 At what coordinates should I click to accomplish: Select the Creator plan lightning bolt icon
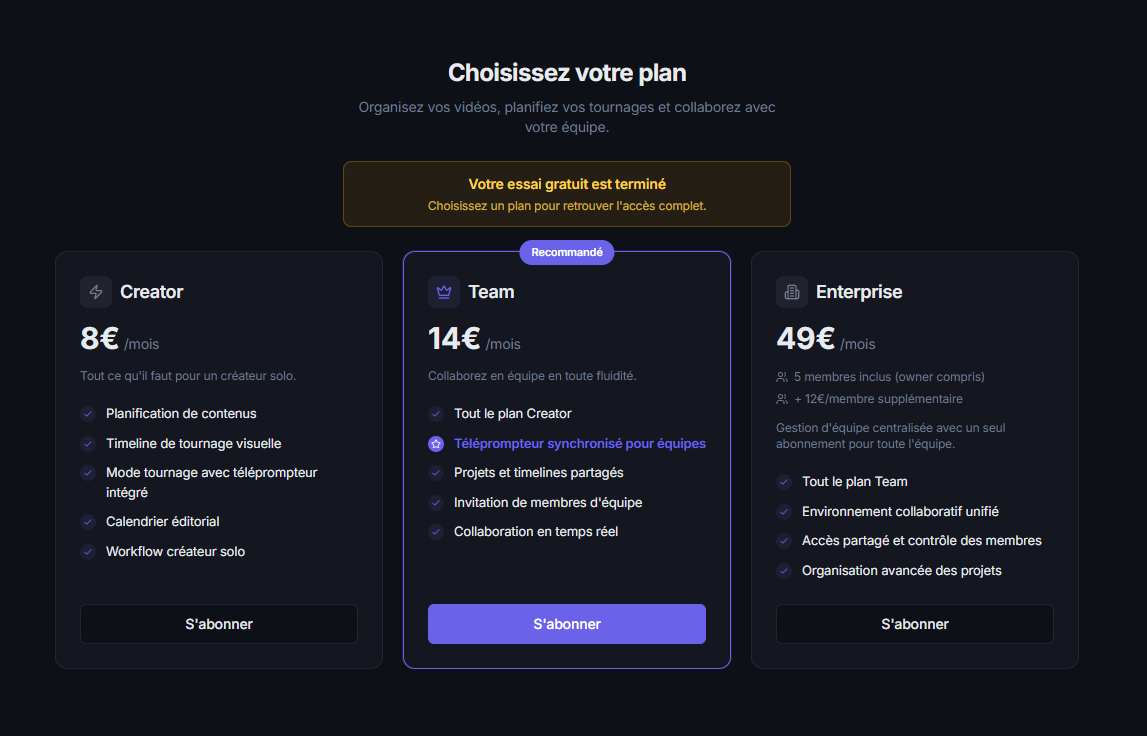click(x=94, y=291)
